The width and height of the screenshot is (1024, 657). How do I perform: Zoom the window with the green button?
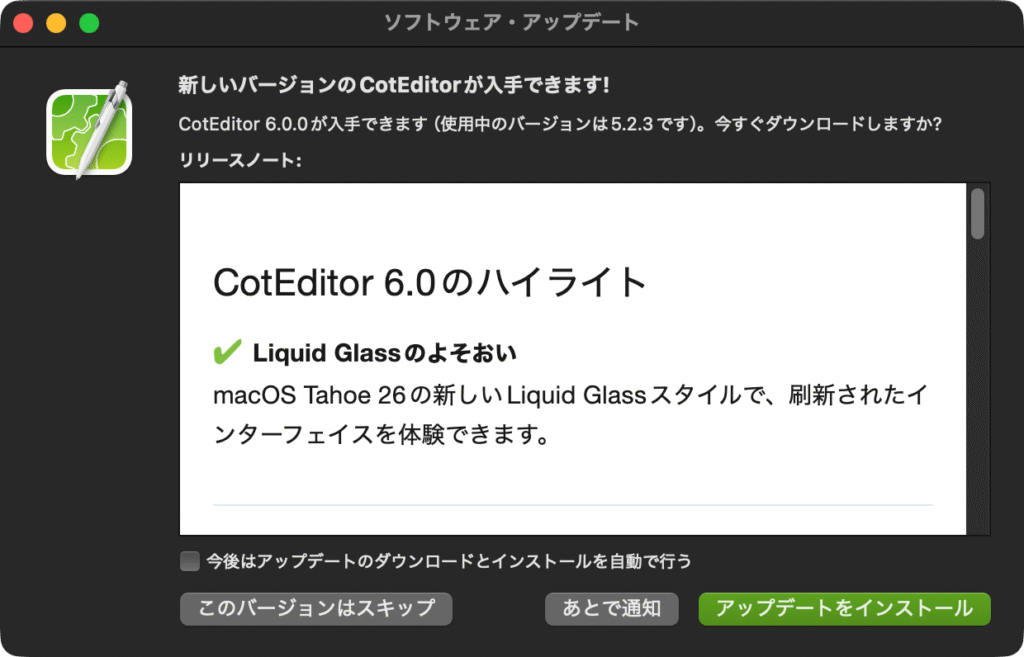pyautogui.click(x=89, y=23)
